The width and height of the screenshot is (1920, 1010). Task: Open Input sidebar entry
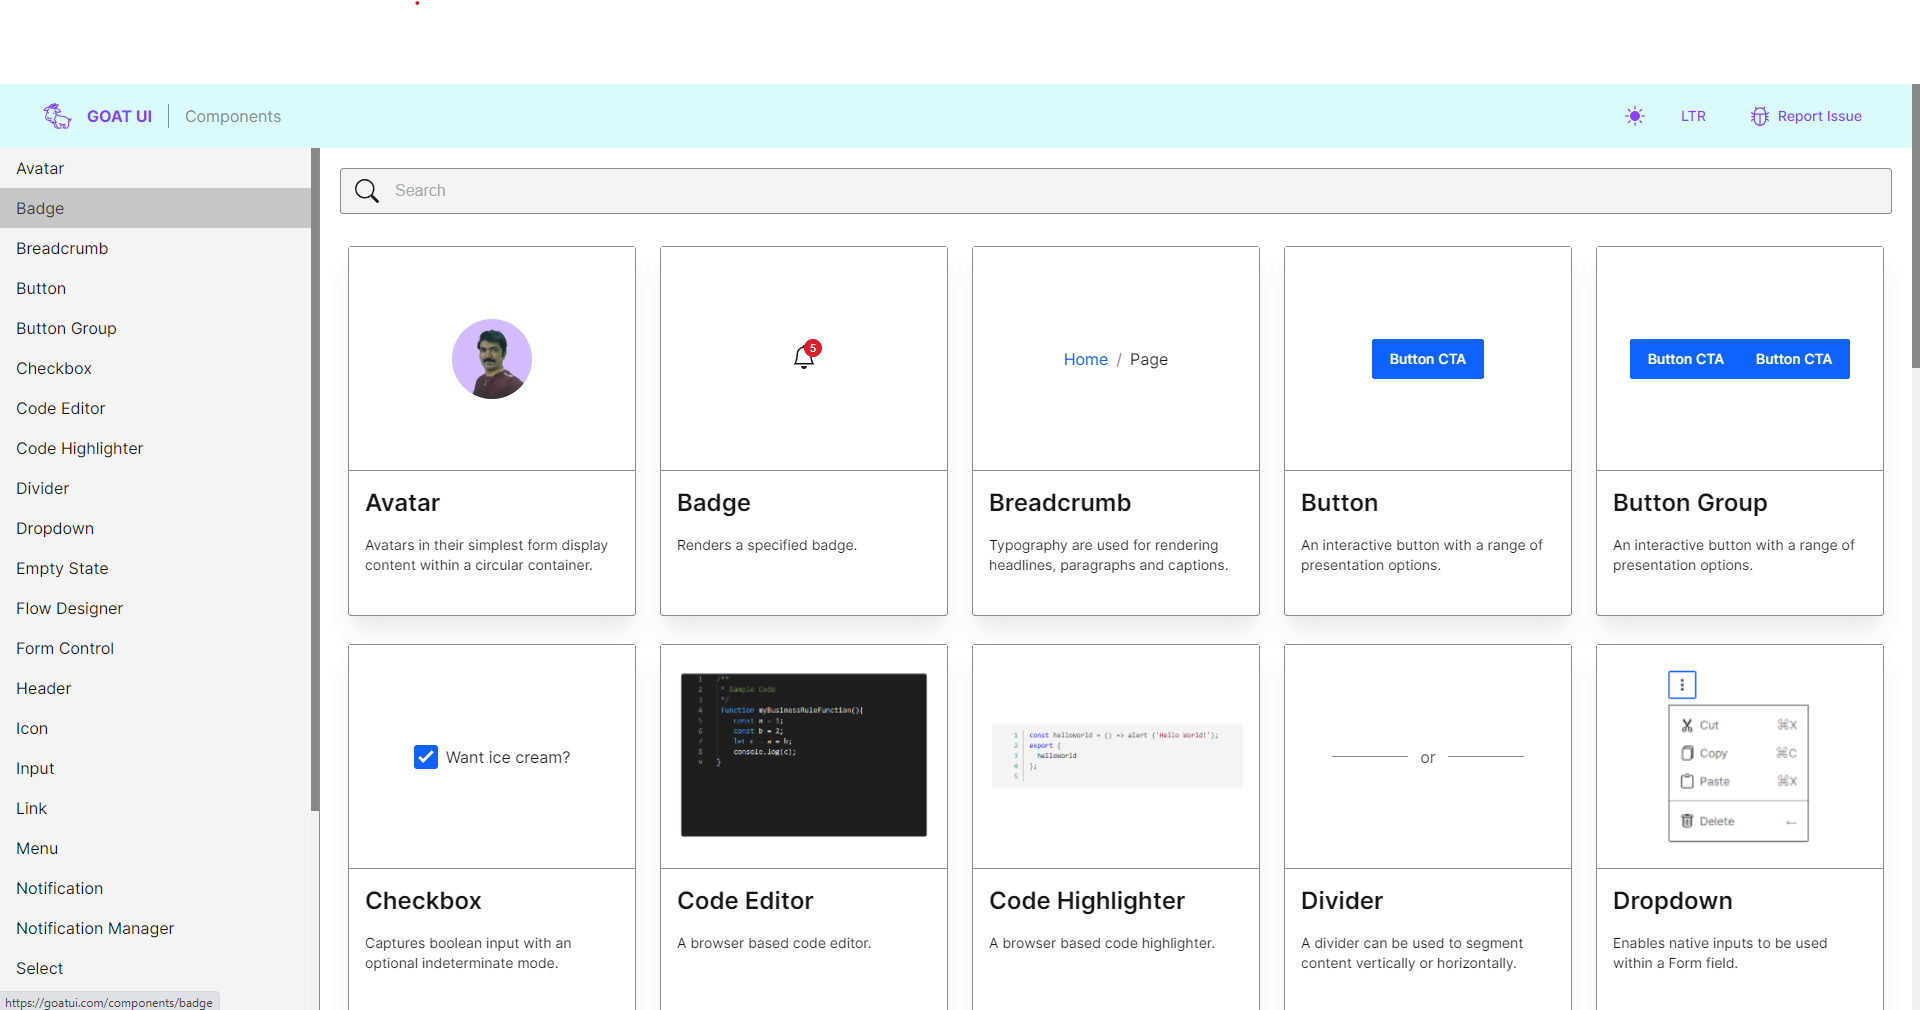[x=155, y=768]
